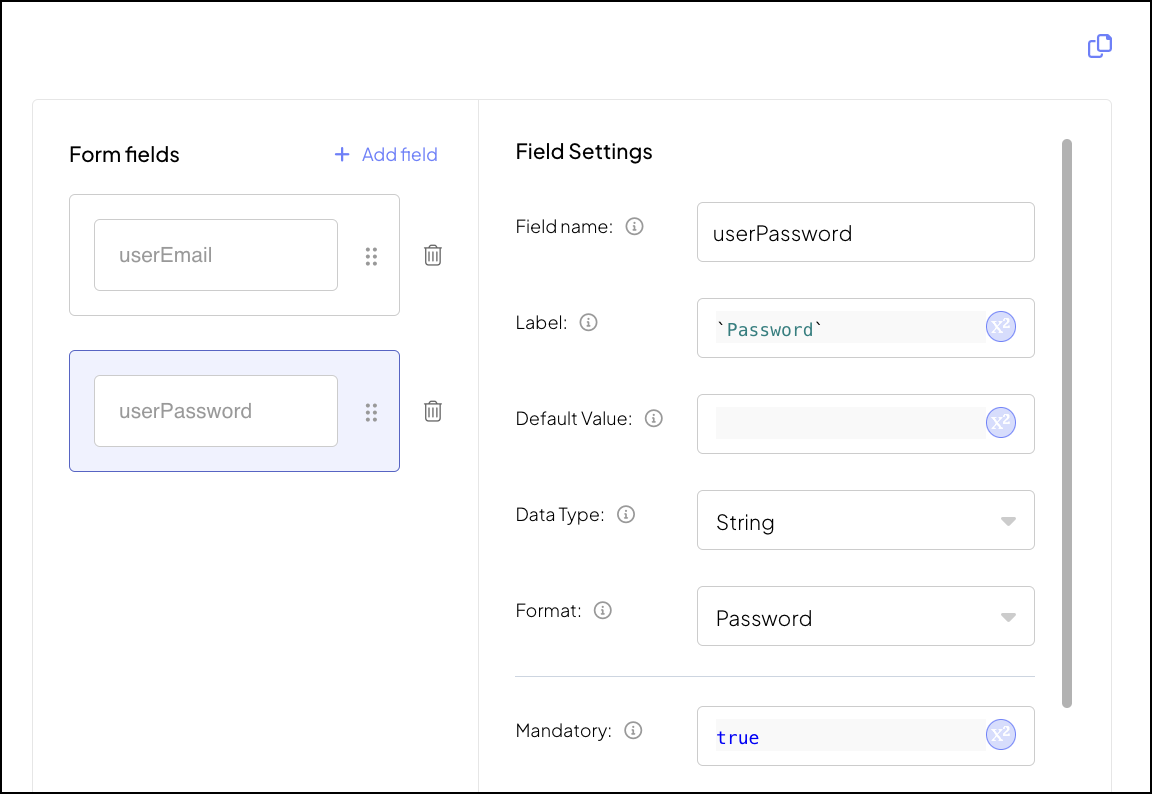Viewport: 1152px width, 794px height.
Task: Click info icon next to Label
Action: pos(589,323)
